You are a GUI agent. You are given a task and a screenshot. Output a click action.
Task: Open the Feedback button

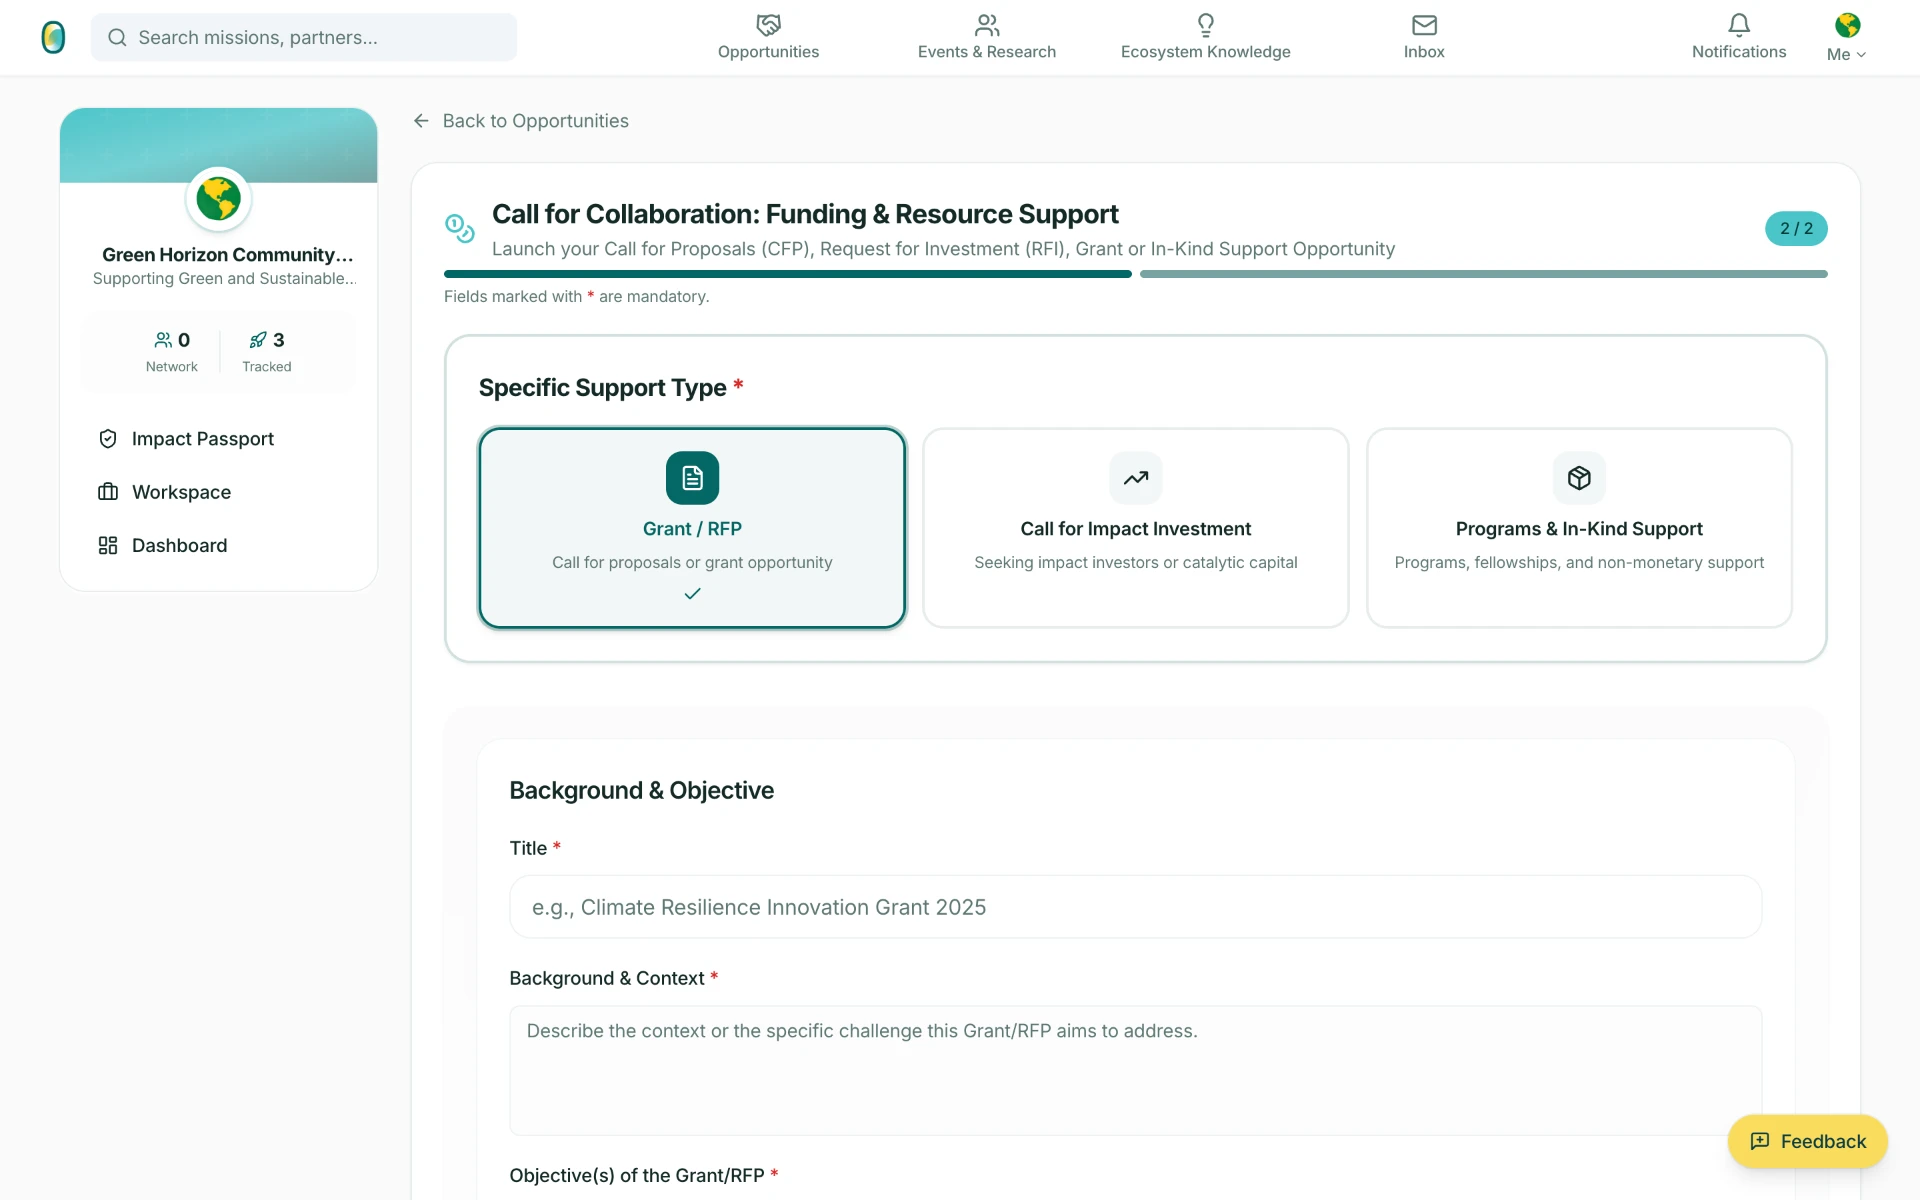[x=1808, y=1141]
